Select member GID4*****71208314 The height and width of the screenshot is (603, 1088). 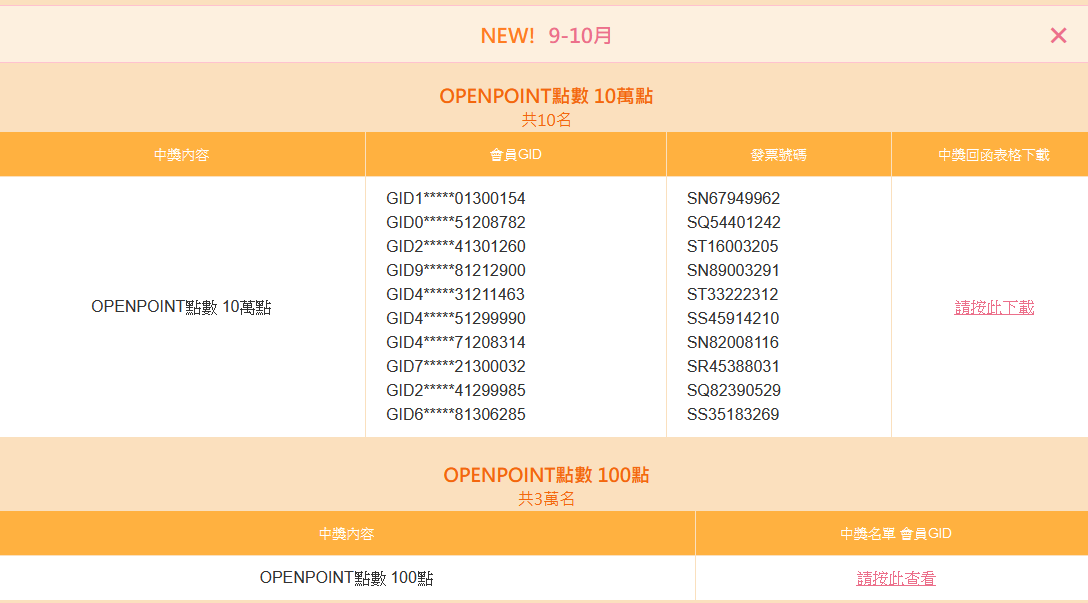pos(456,342)
